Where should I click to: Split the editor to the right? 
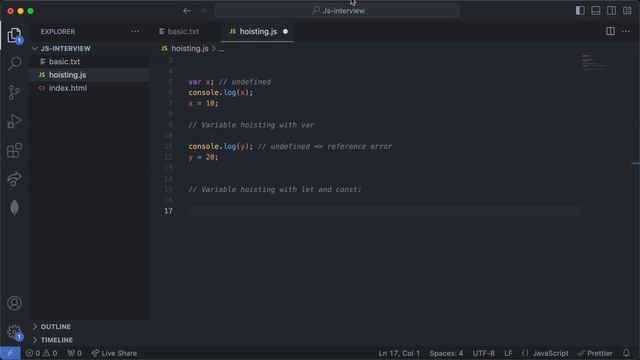610,31
